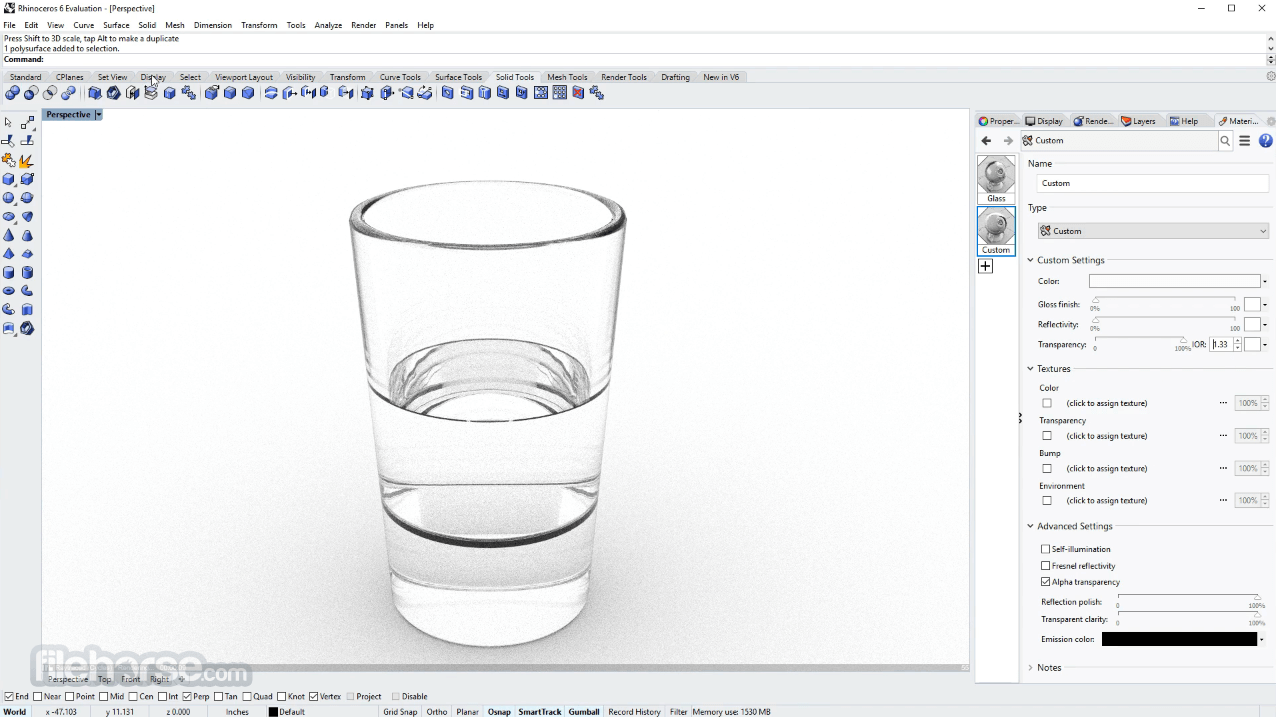Toggle Gumball in status bar
Screen dimensions: 1276x717
pyautogui.click(x=584, y=712)
